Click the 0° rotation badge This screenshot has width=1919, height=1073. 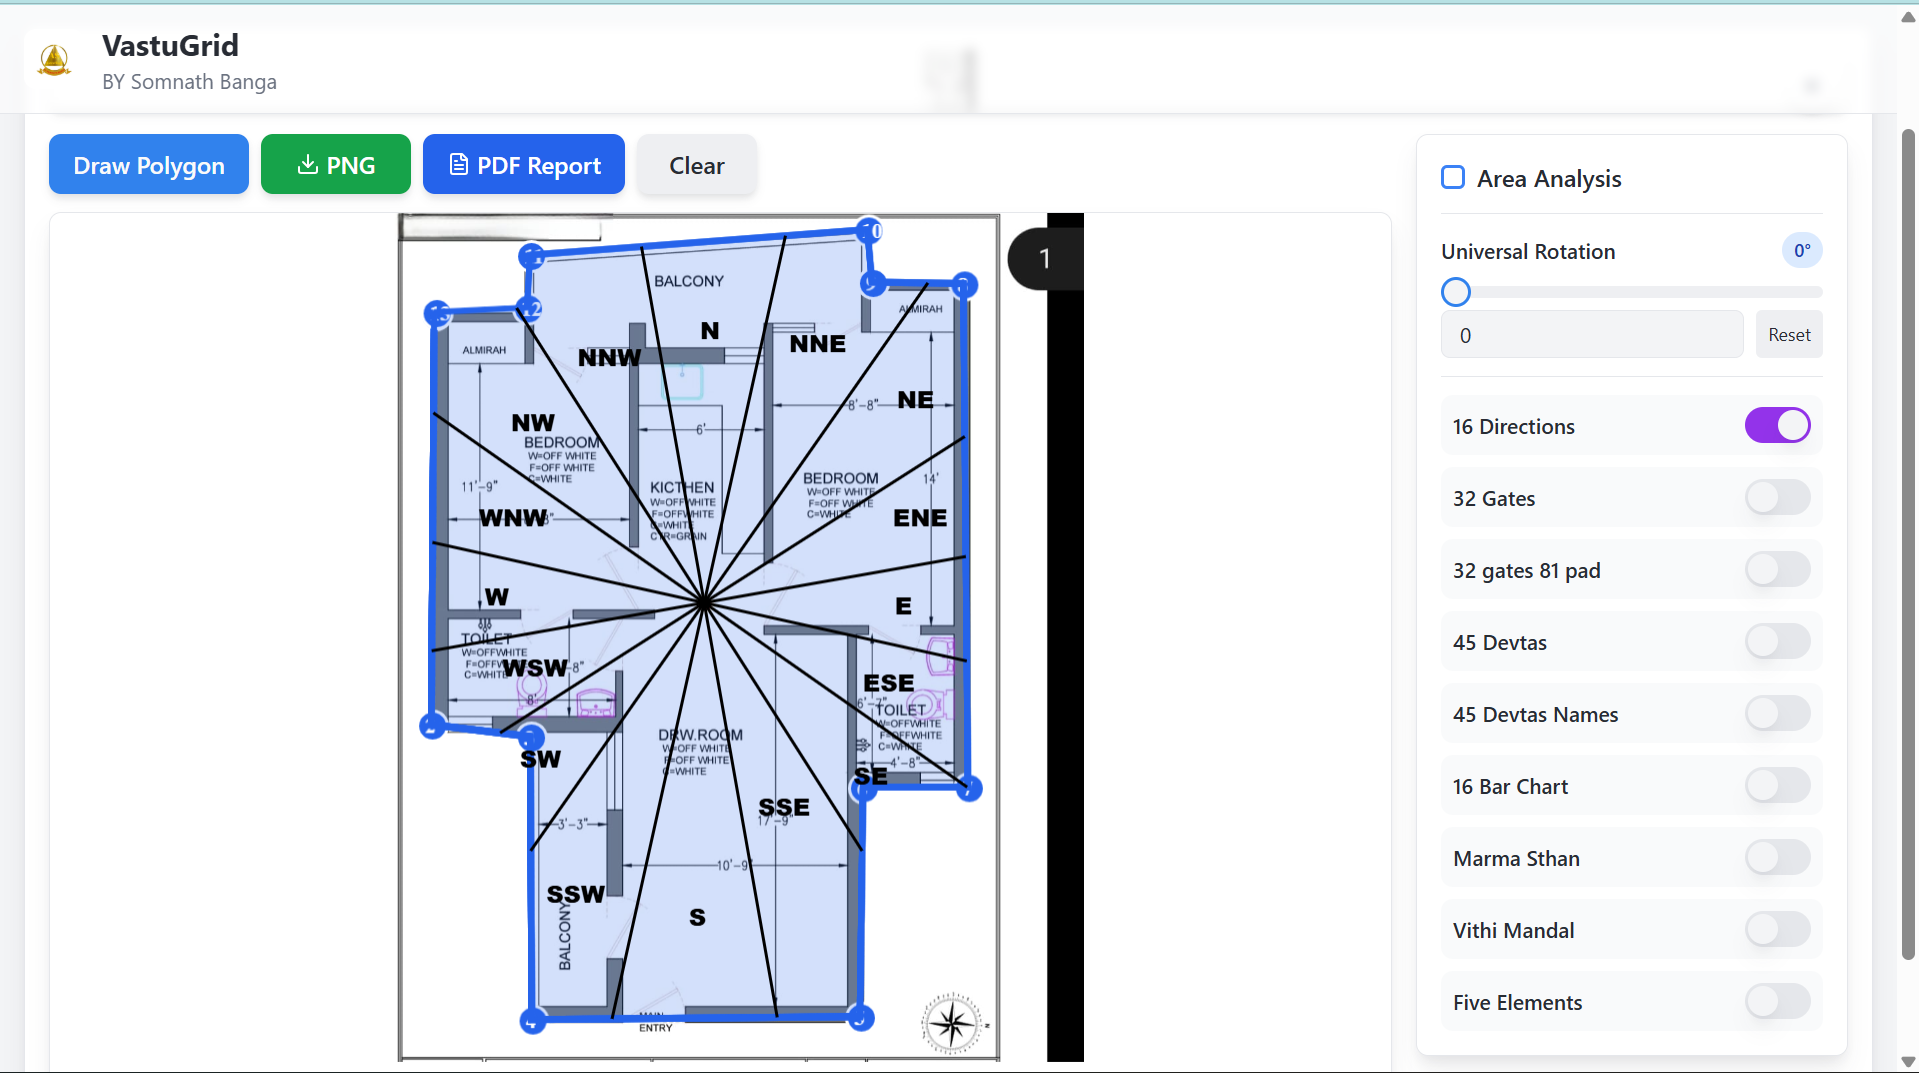point(1801,250)
